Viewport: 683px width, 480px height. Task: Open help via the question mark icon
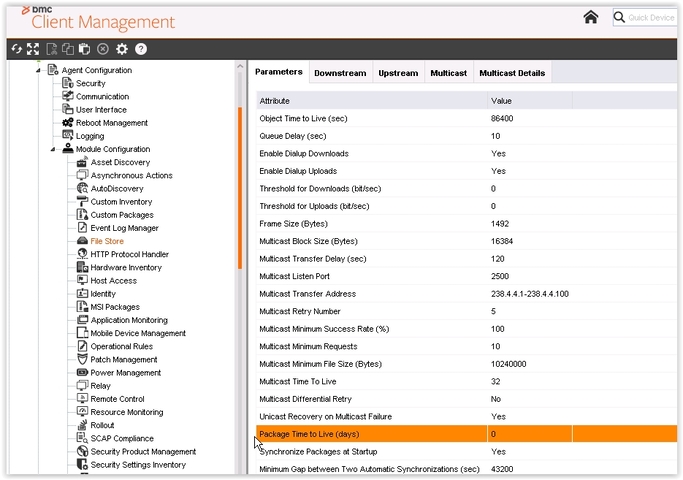(x=141, y=48)
